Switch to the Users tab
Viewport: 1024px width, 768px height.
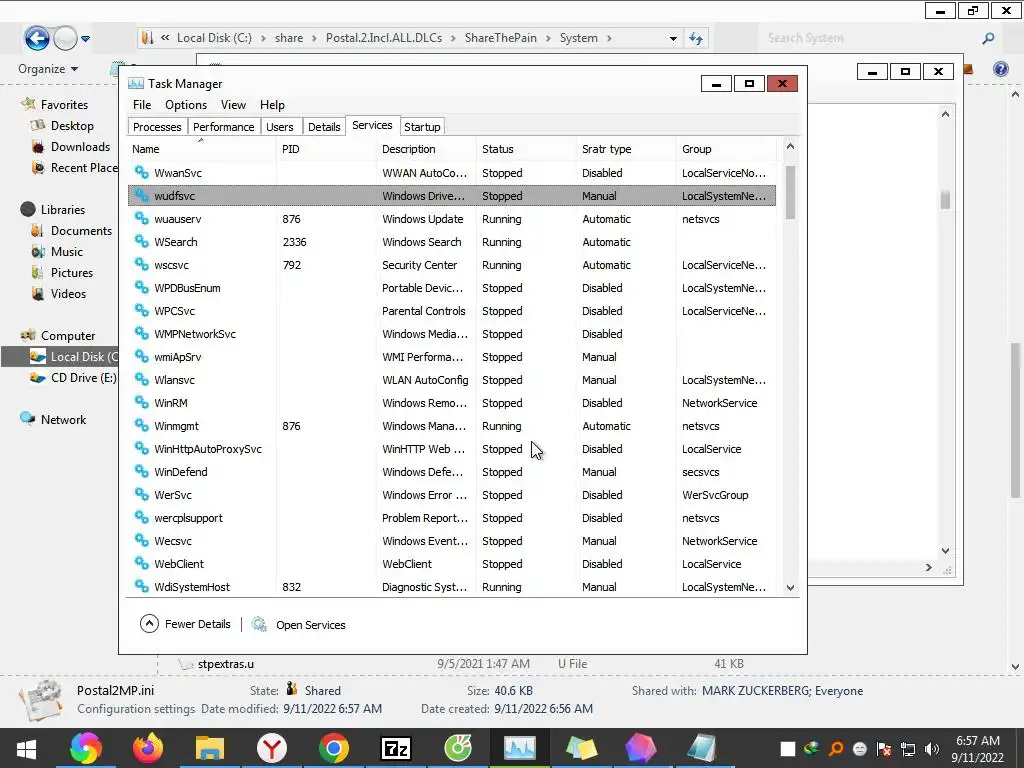(280, 127)
